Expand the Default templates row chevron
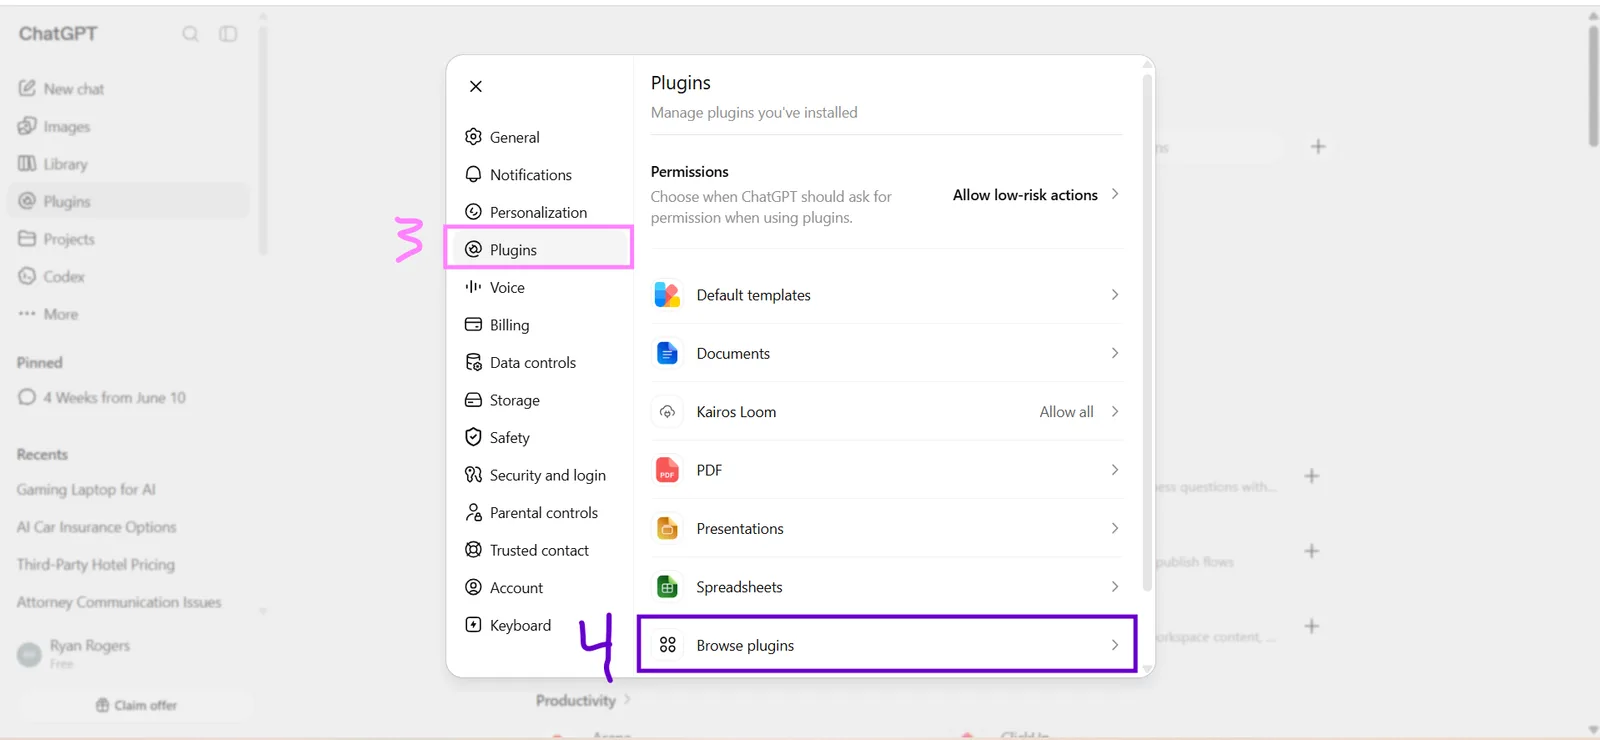The height and width of the screenshot is (740, 1600). click(1115, 295)
